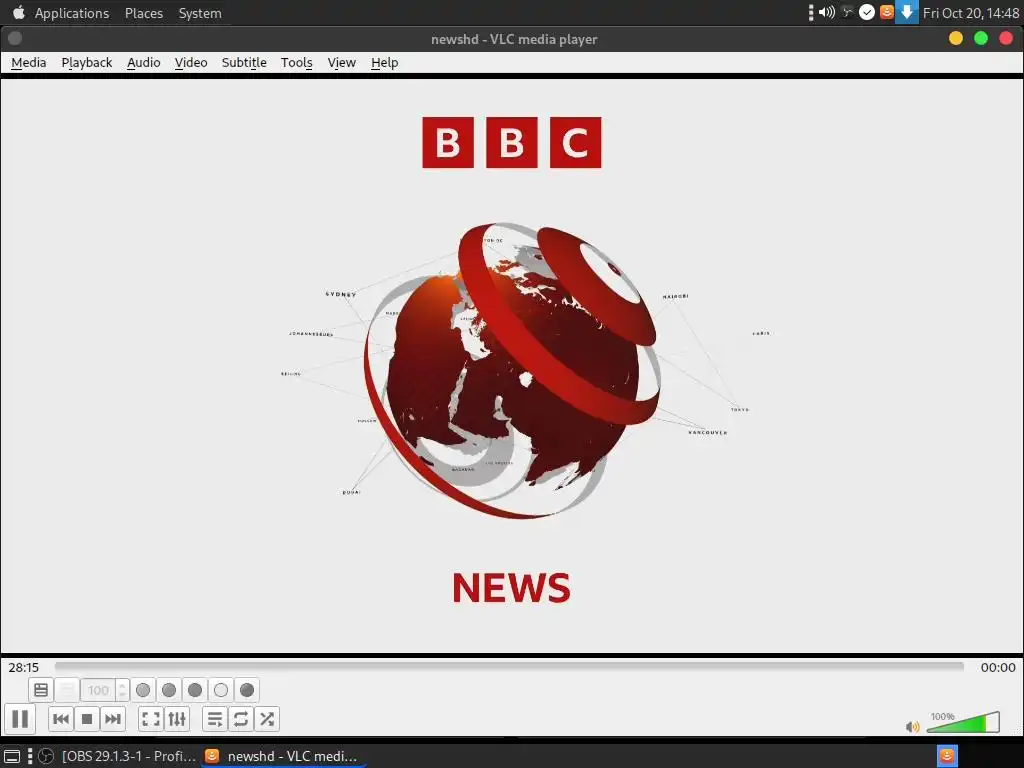Image resolution: width=1024 pixels, height=768 pixels.
Task: Open the Video menu
Action: pyautogui.click(x=191, y=62)
